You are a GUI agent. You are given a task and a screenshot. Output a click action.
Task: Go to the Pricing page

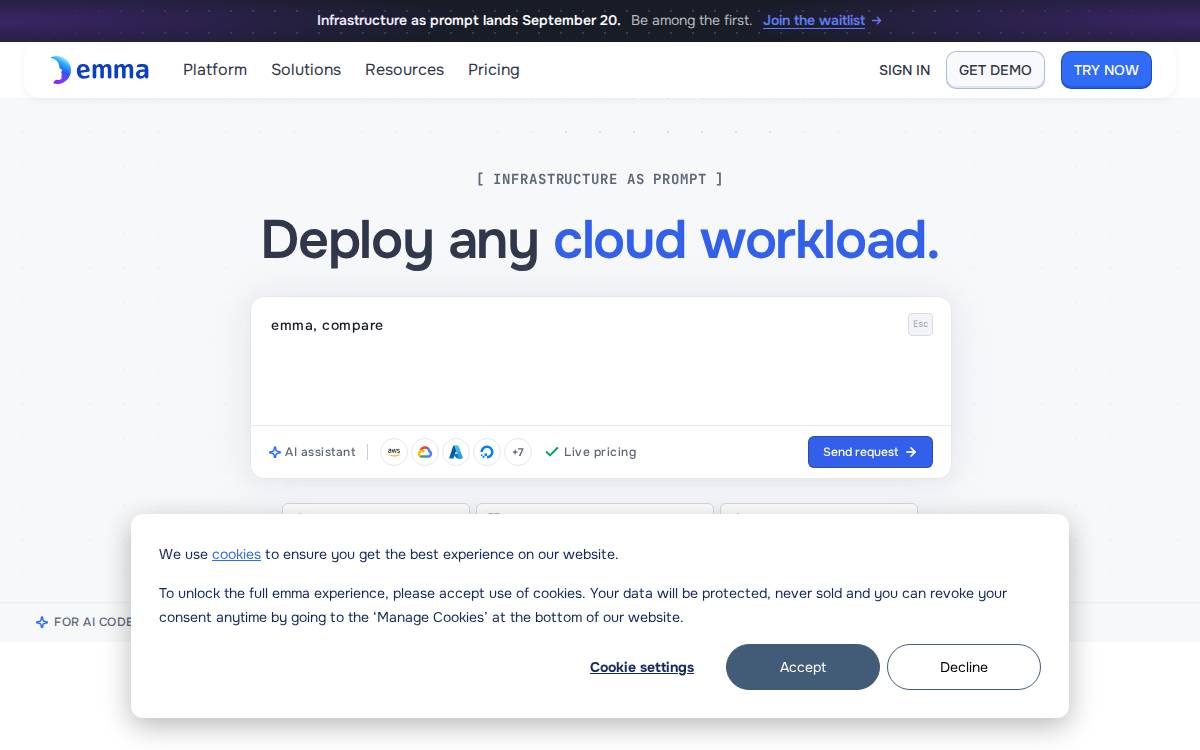tap(494, 70)
